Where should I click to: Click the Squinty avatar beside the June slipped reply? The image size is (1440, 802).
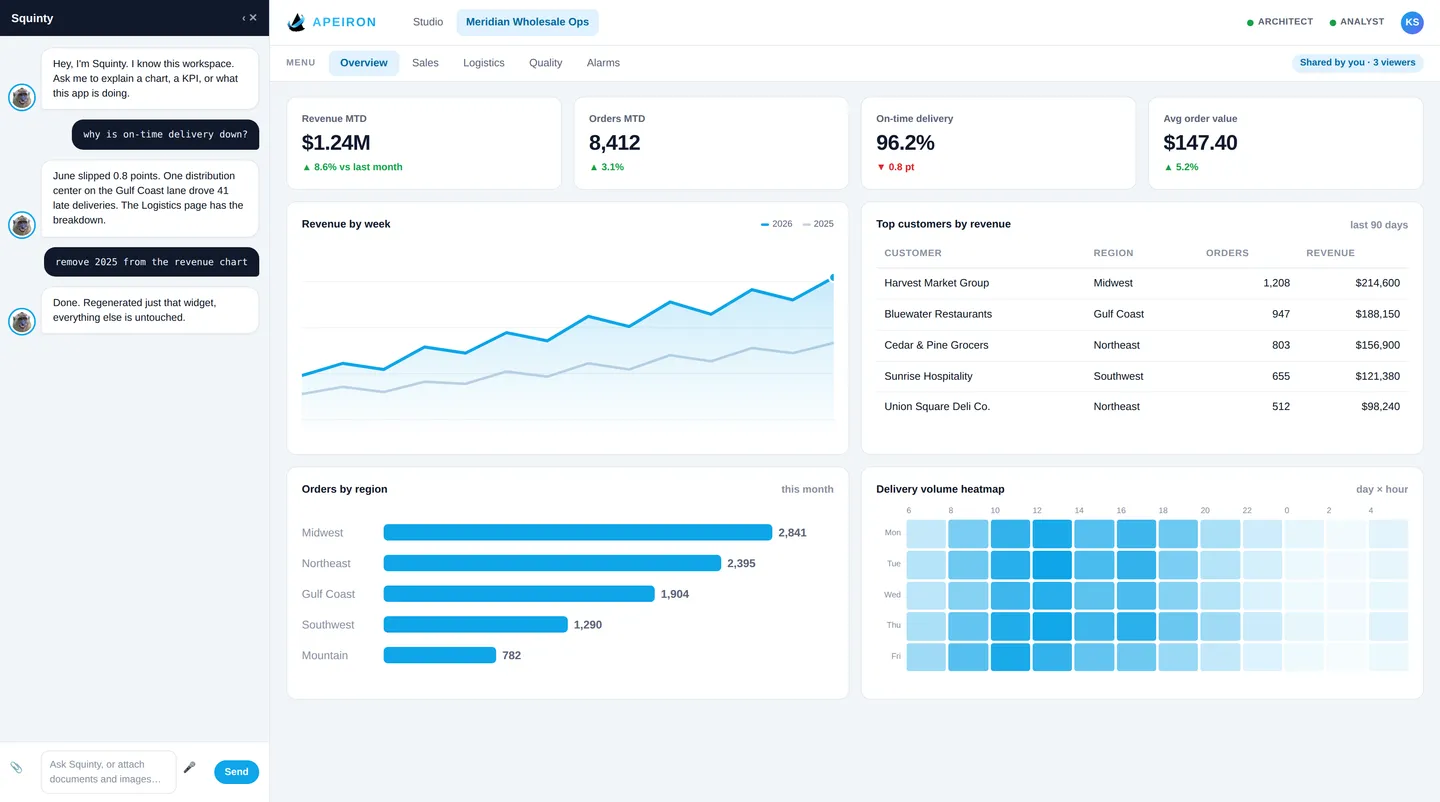[x=22, y=225]
